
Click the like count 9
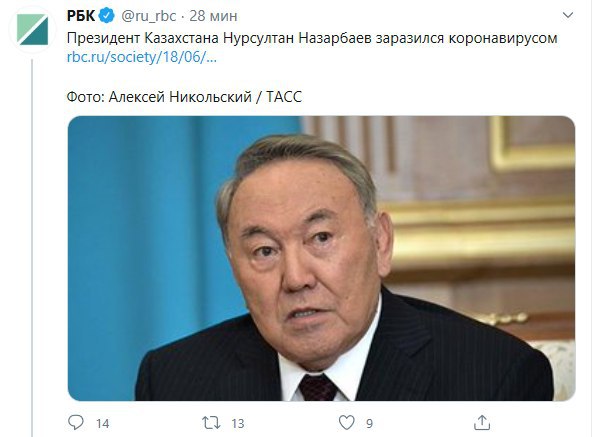[x=369, y=423]
